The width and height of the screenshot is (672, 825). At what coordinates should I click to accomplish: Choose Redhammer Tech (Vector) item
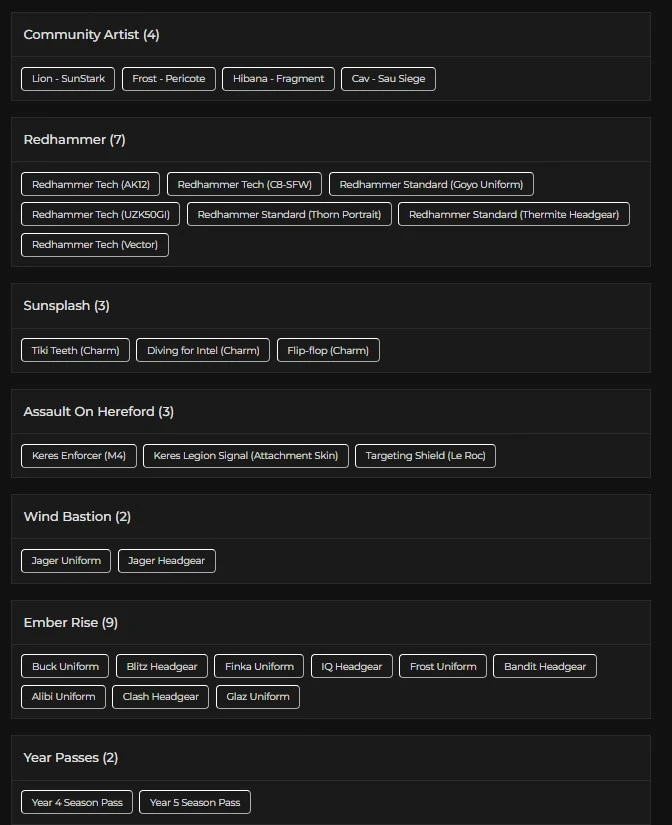[95, 244]
